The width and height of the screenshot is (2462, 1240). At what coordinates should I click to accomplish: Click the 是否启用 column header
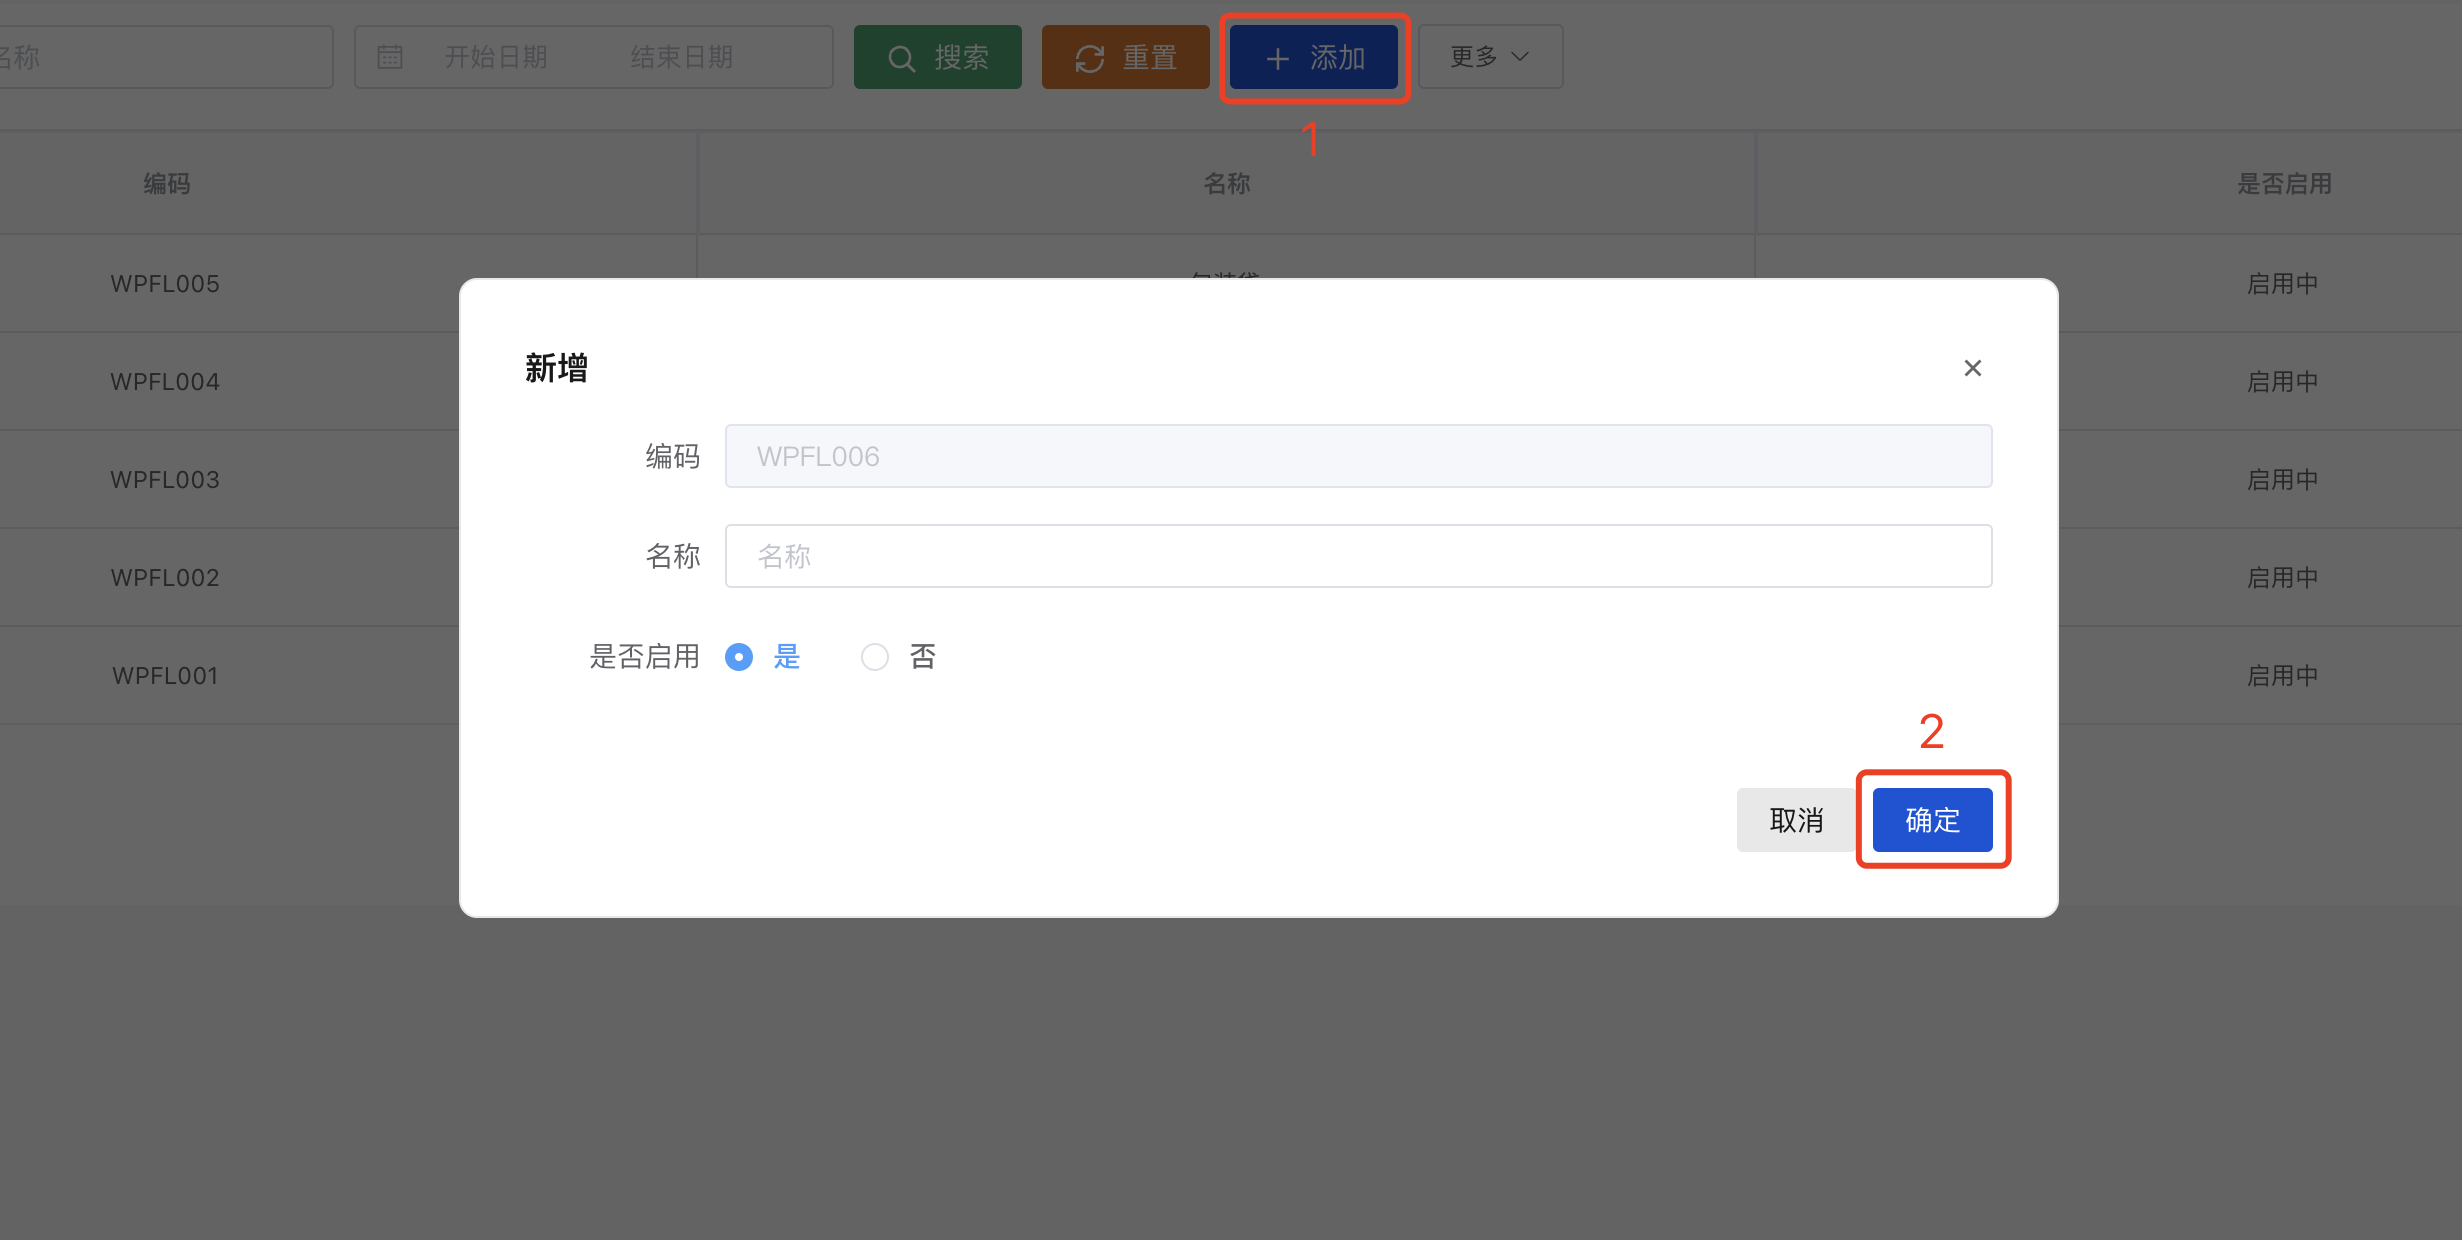pyautogui.click(x=2284, y=184)
